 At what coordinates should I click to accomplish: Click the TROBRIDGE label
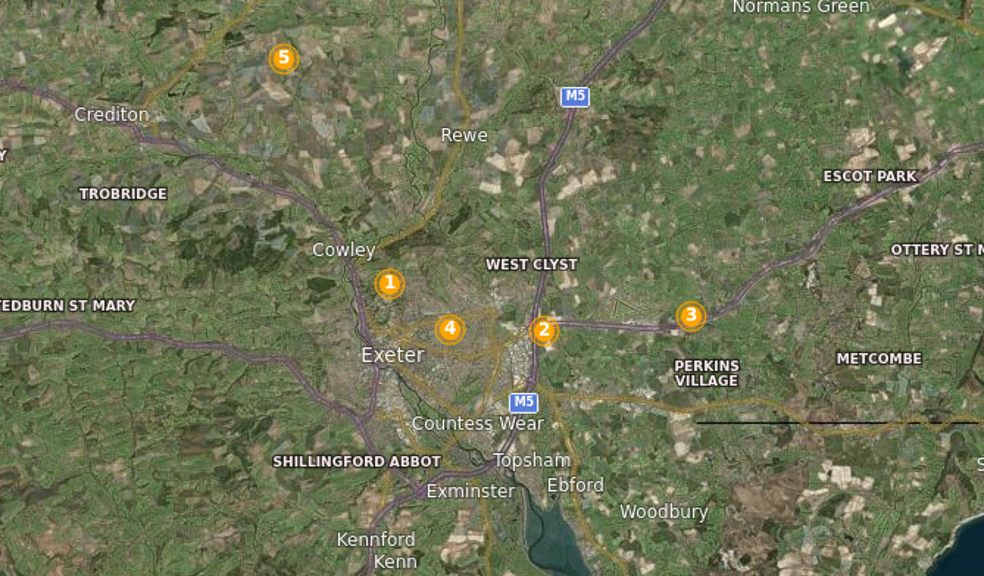point(123,194)
